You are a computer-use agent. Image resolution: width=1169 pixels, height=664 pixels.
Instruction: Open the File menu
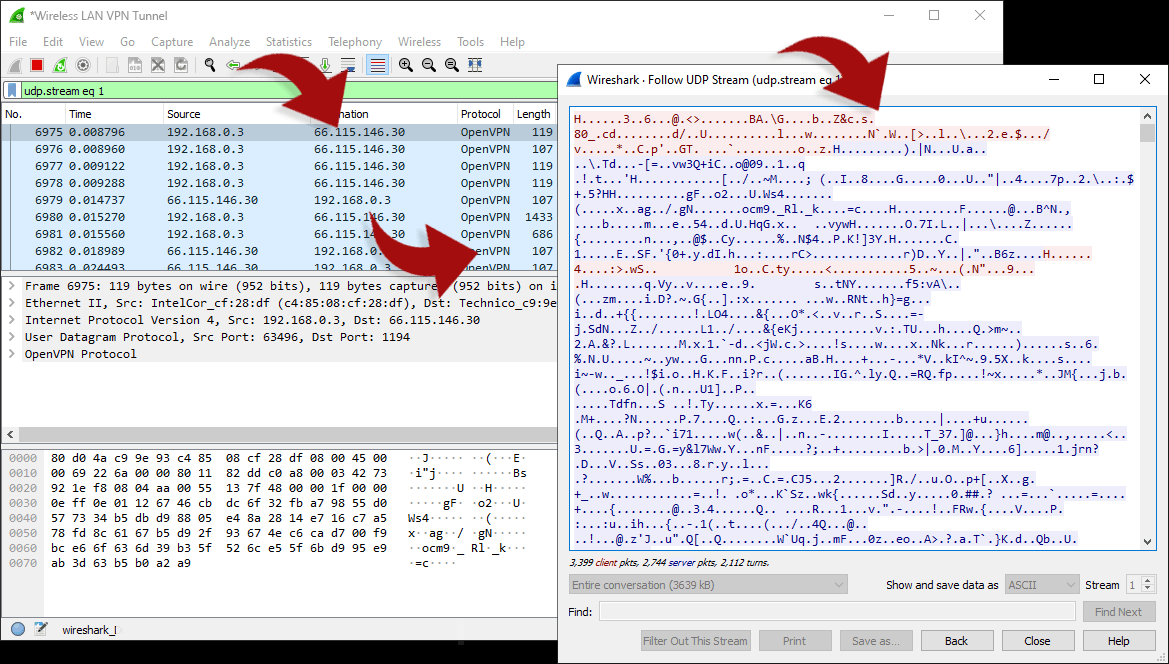click(18, 42)
